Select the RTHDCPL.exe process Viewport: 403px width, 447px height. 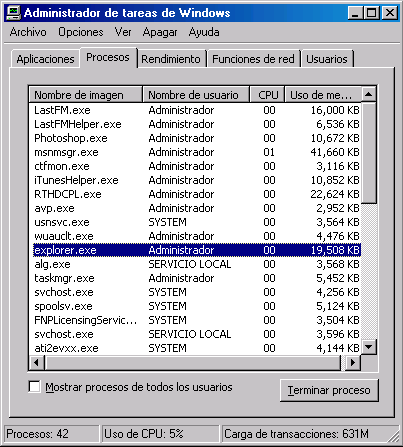point(197,194)
